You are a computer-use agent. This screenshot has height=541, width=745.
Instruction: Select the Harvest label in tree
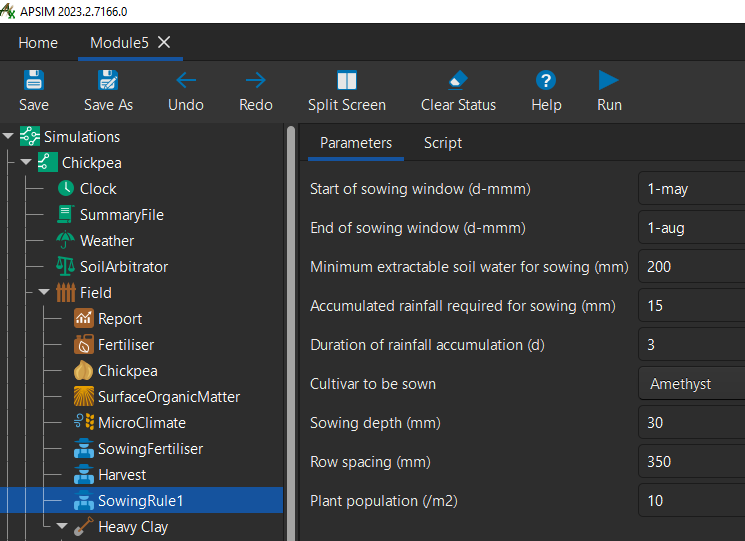tap(122, 475)
